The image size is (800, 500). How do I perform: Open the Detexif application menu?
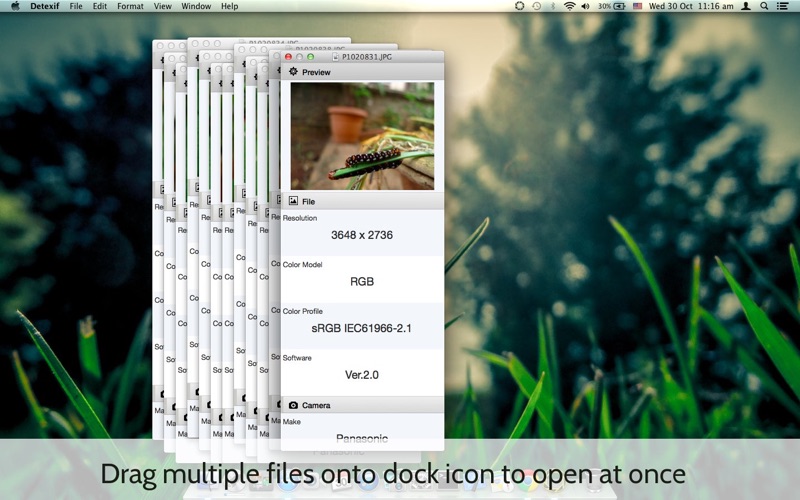[44, 6]
